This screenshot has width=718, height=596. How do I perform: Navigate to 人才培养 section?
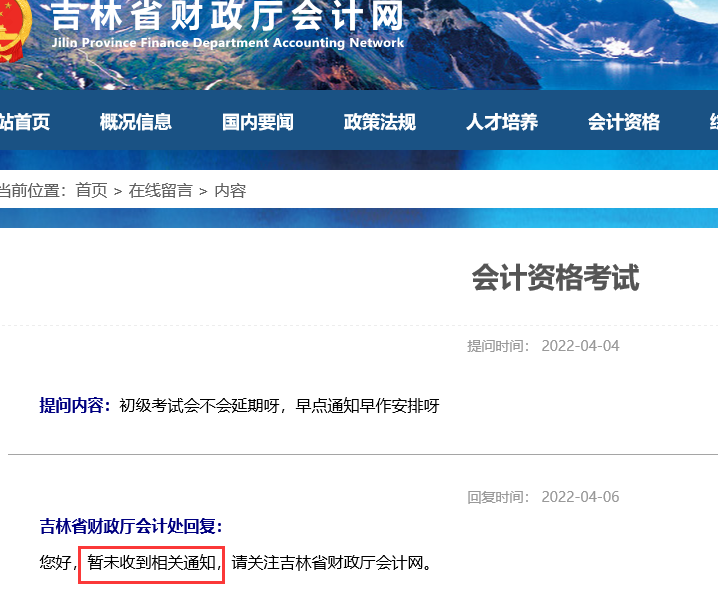(502, 122)
